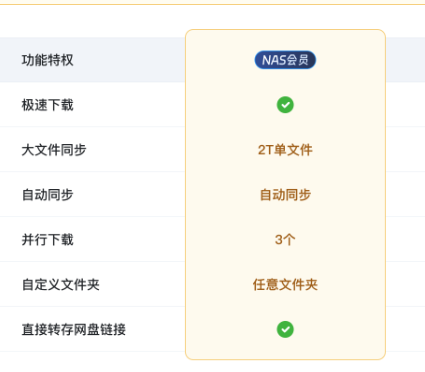Click the 功能特权 header label
This screenshot has height=372, width=425.
coord(47,60)
